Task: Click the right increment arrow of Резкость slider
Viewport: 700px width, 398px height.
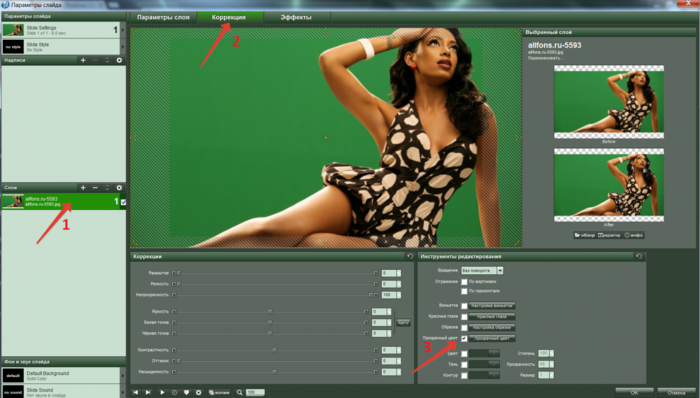Action: click(375, 284)
